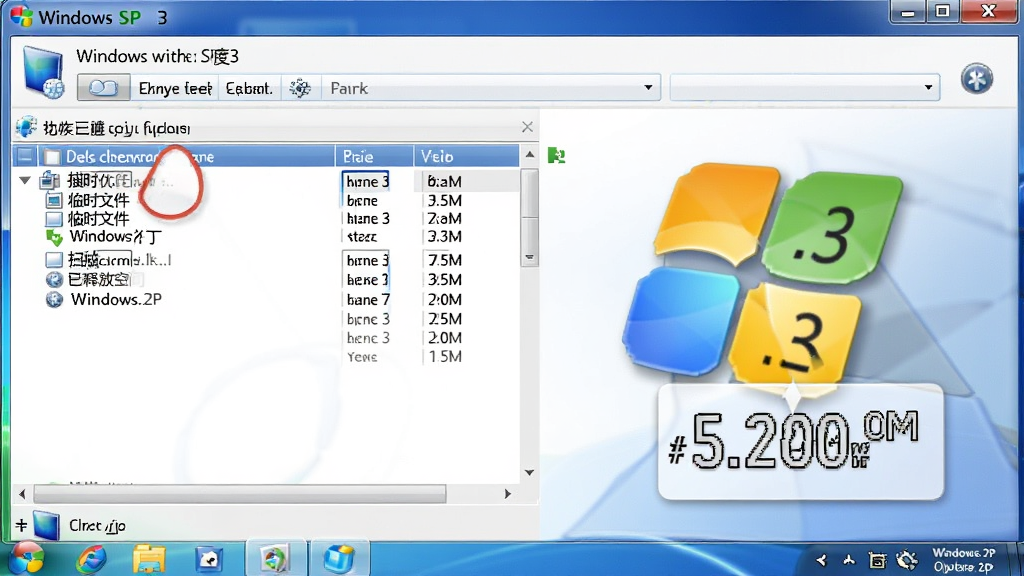This screenshot has width=1024, height=576.
Task: Click the globe icon beside 已释放空间
Action: click(54, 280)
